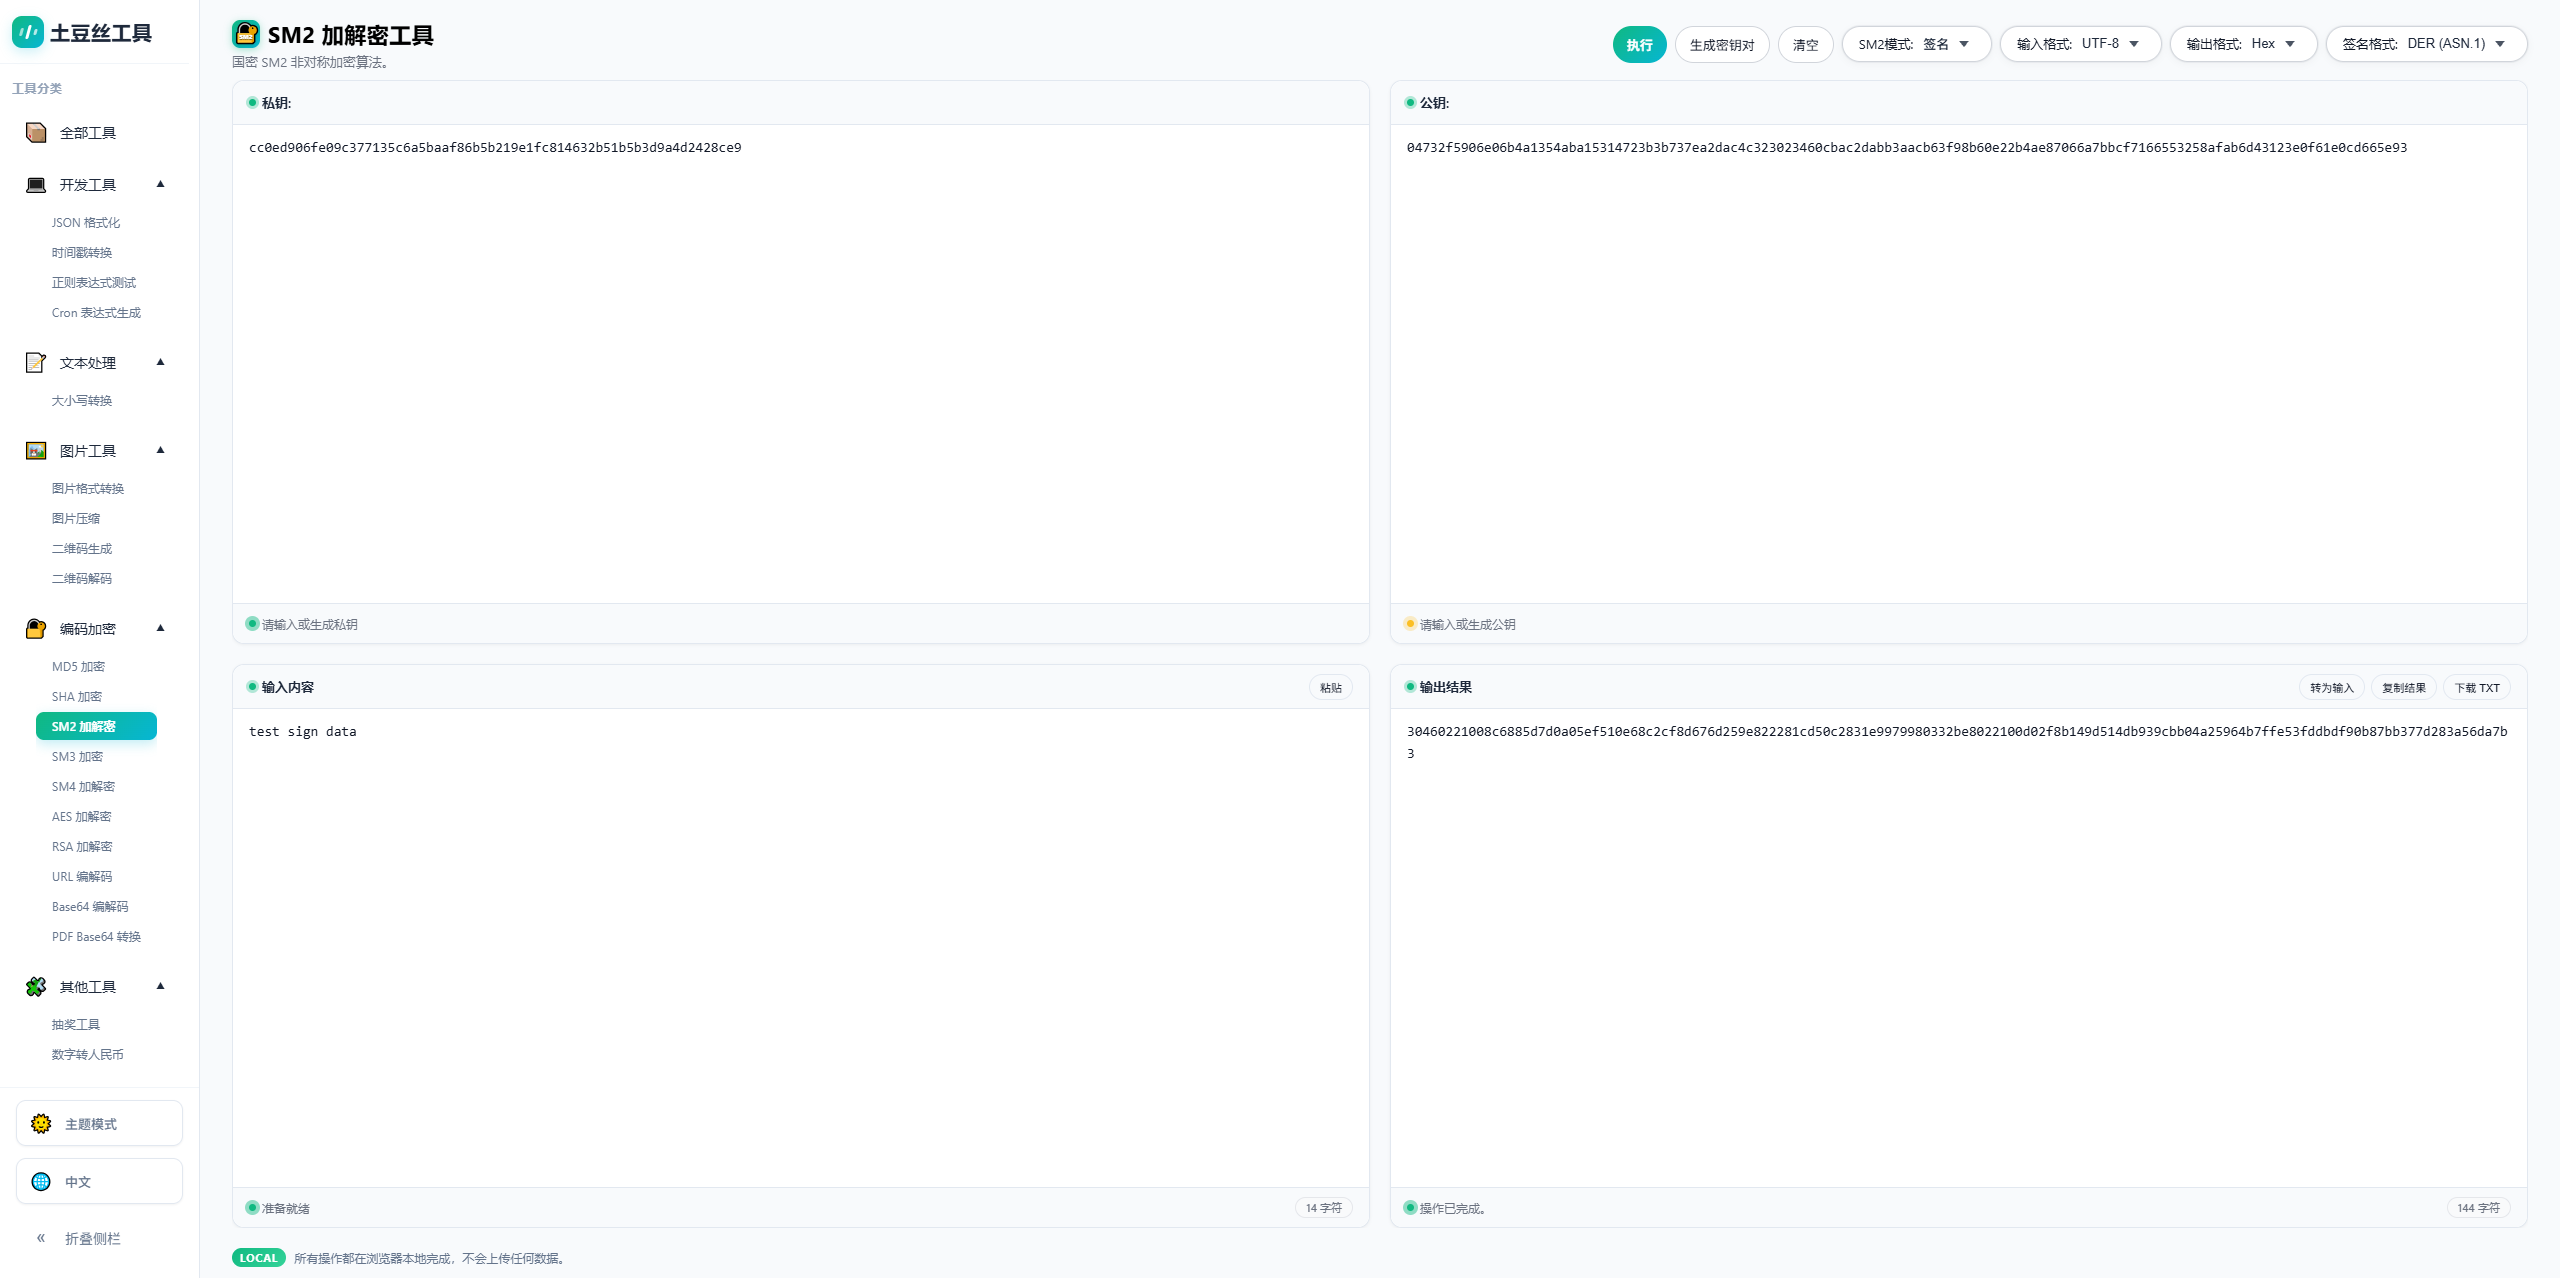Open the 输入格式 UTF-8 dropdown
The width and height of the screenshot is (2560, 1278).
point(2079,44)
